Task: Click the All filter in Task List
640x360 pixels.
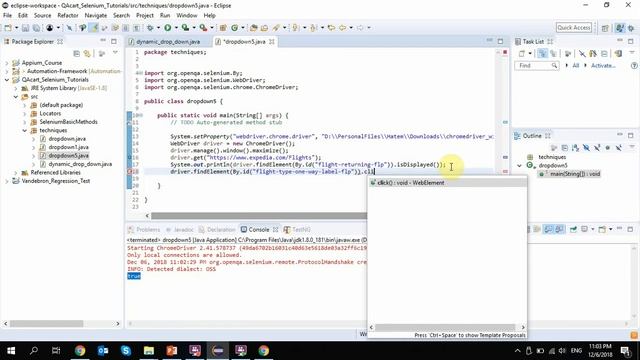Action: 576,65
